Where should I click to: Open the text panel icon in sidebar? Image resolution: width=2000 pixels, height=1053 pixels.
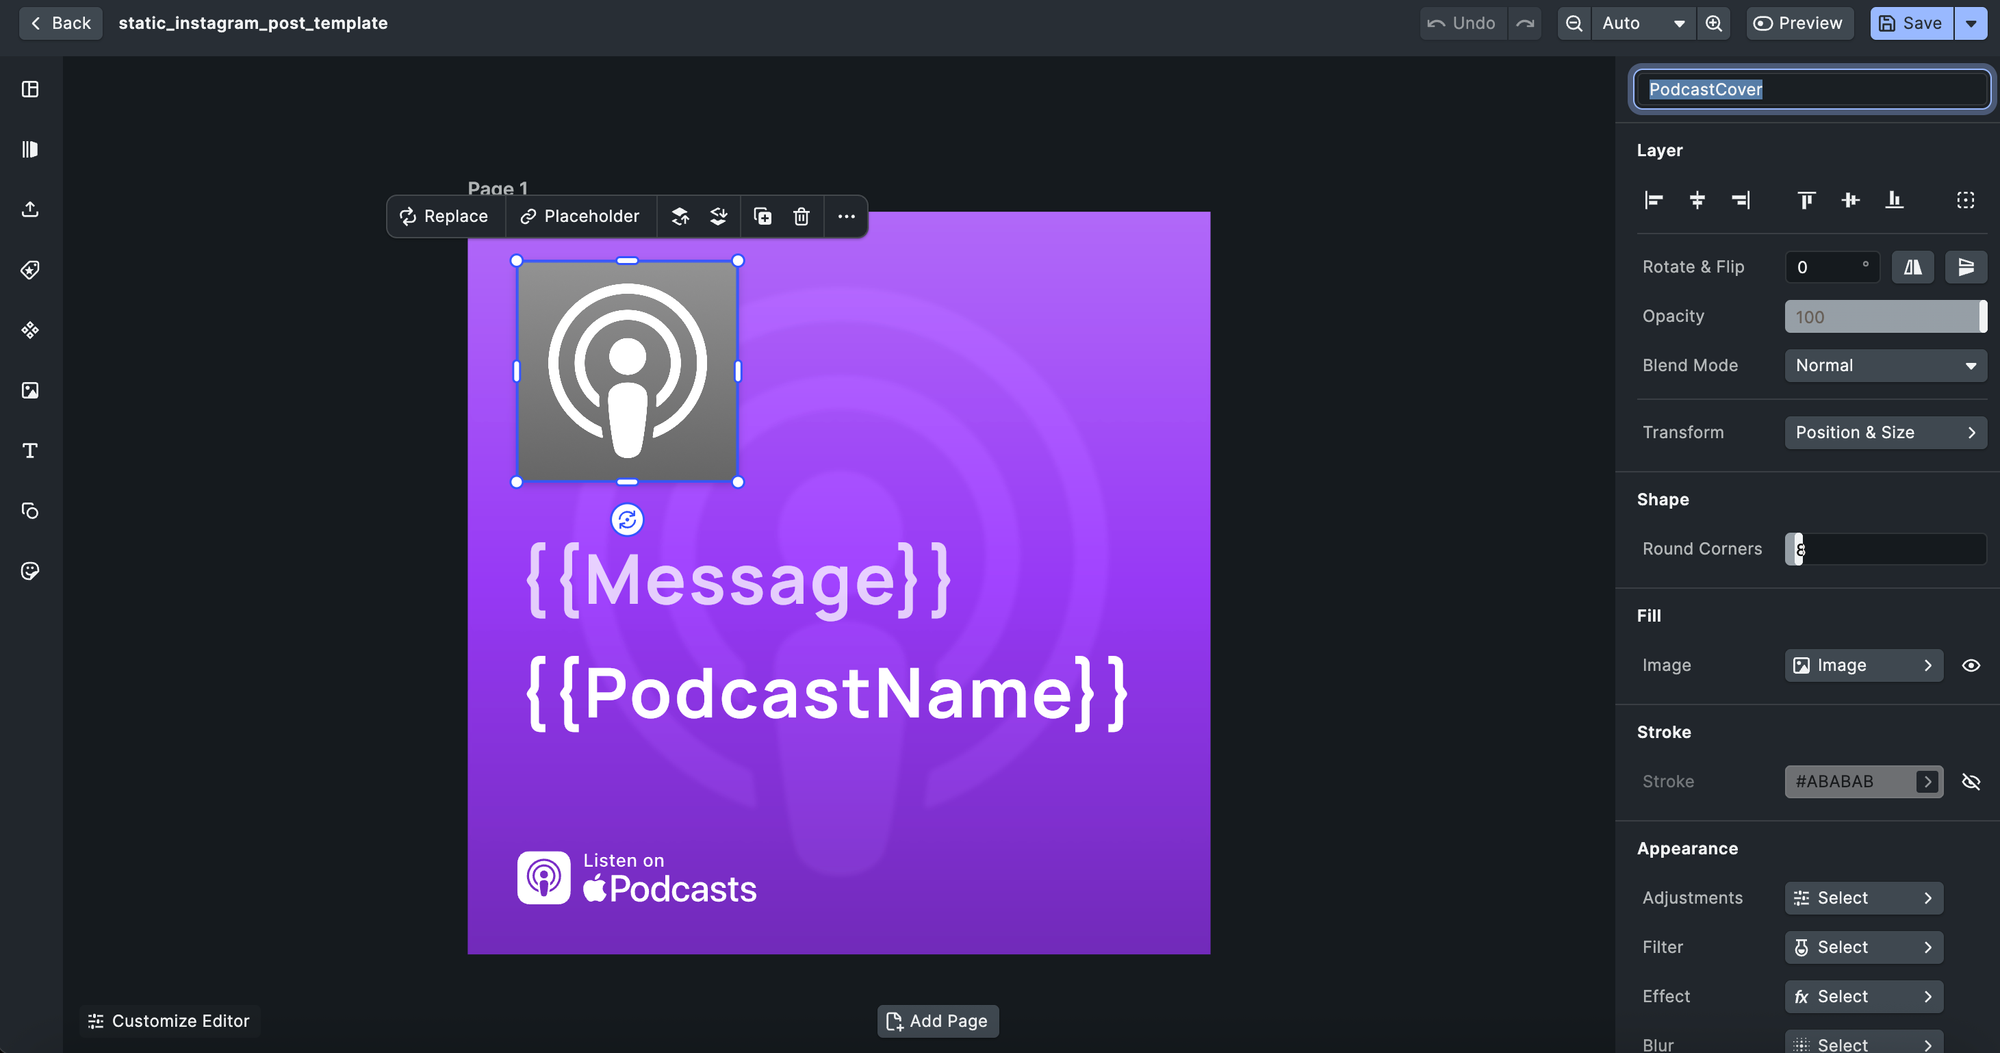coord(30,451)
